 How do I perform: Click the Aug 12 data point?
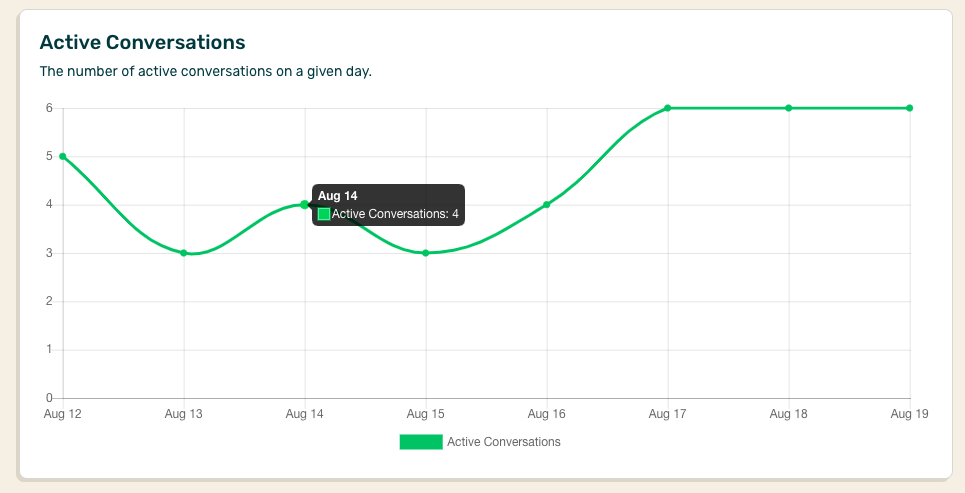click(x=63, y=156)
